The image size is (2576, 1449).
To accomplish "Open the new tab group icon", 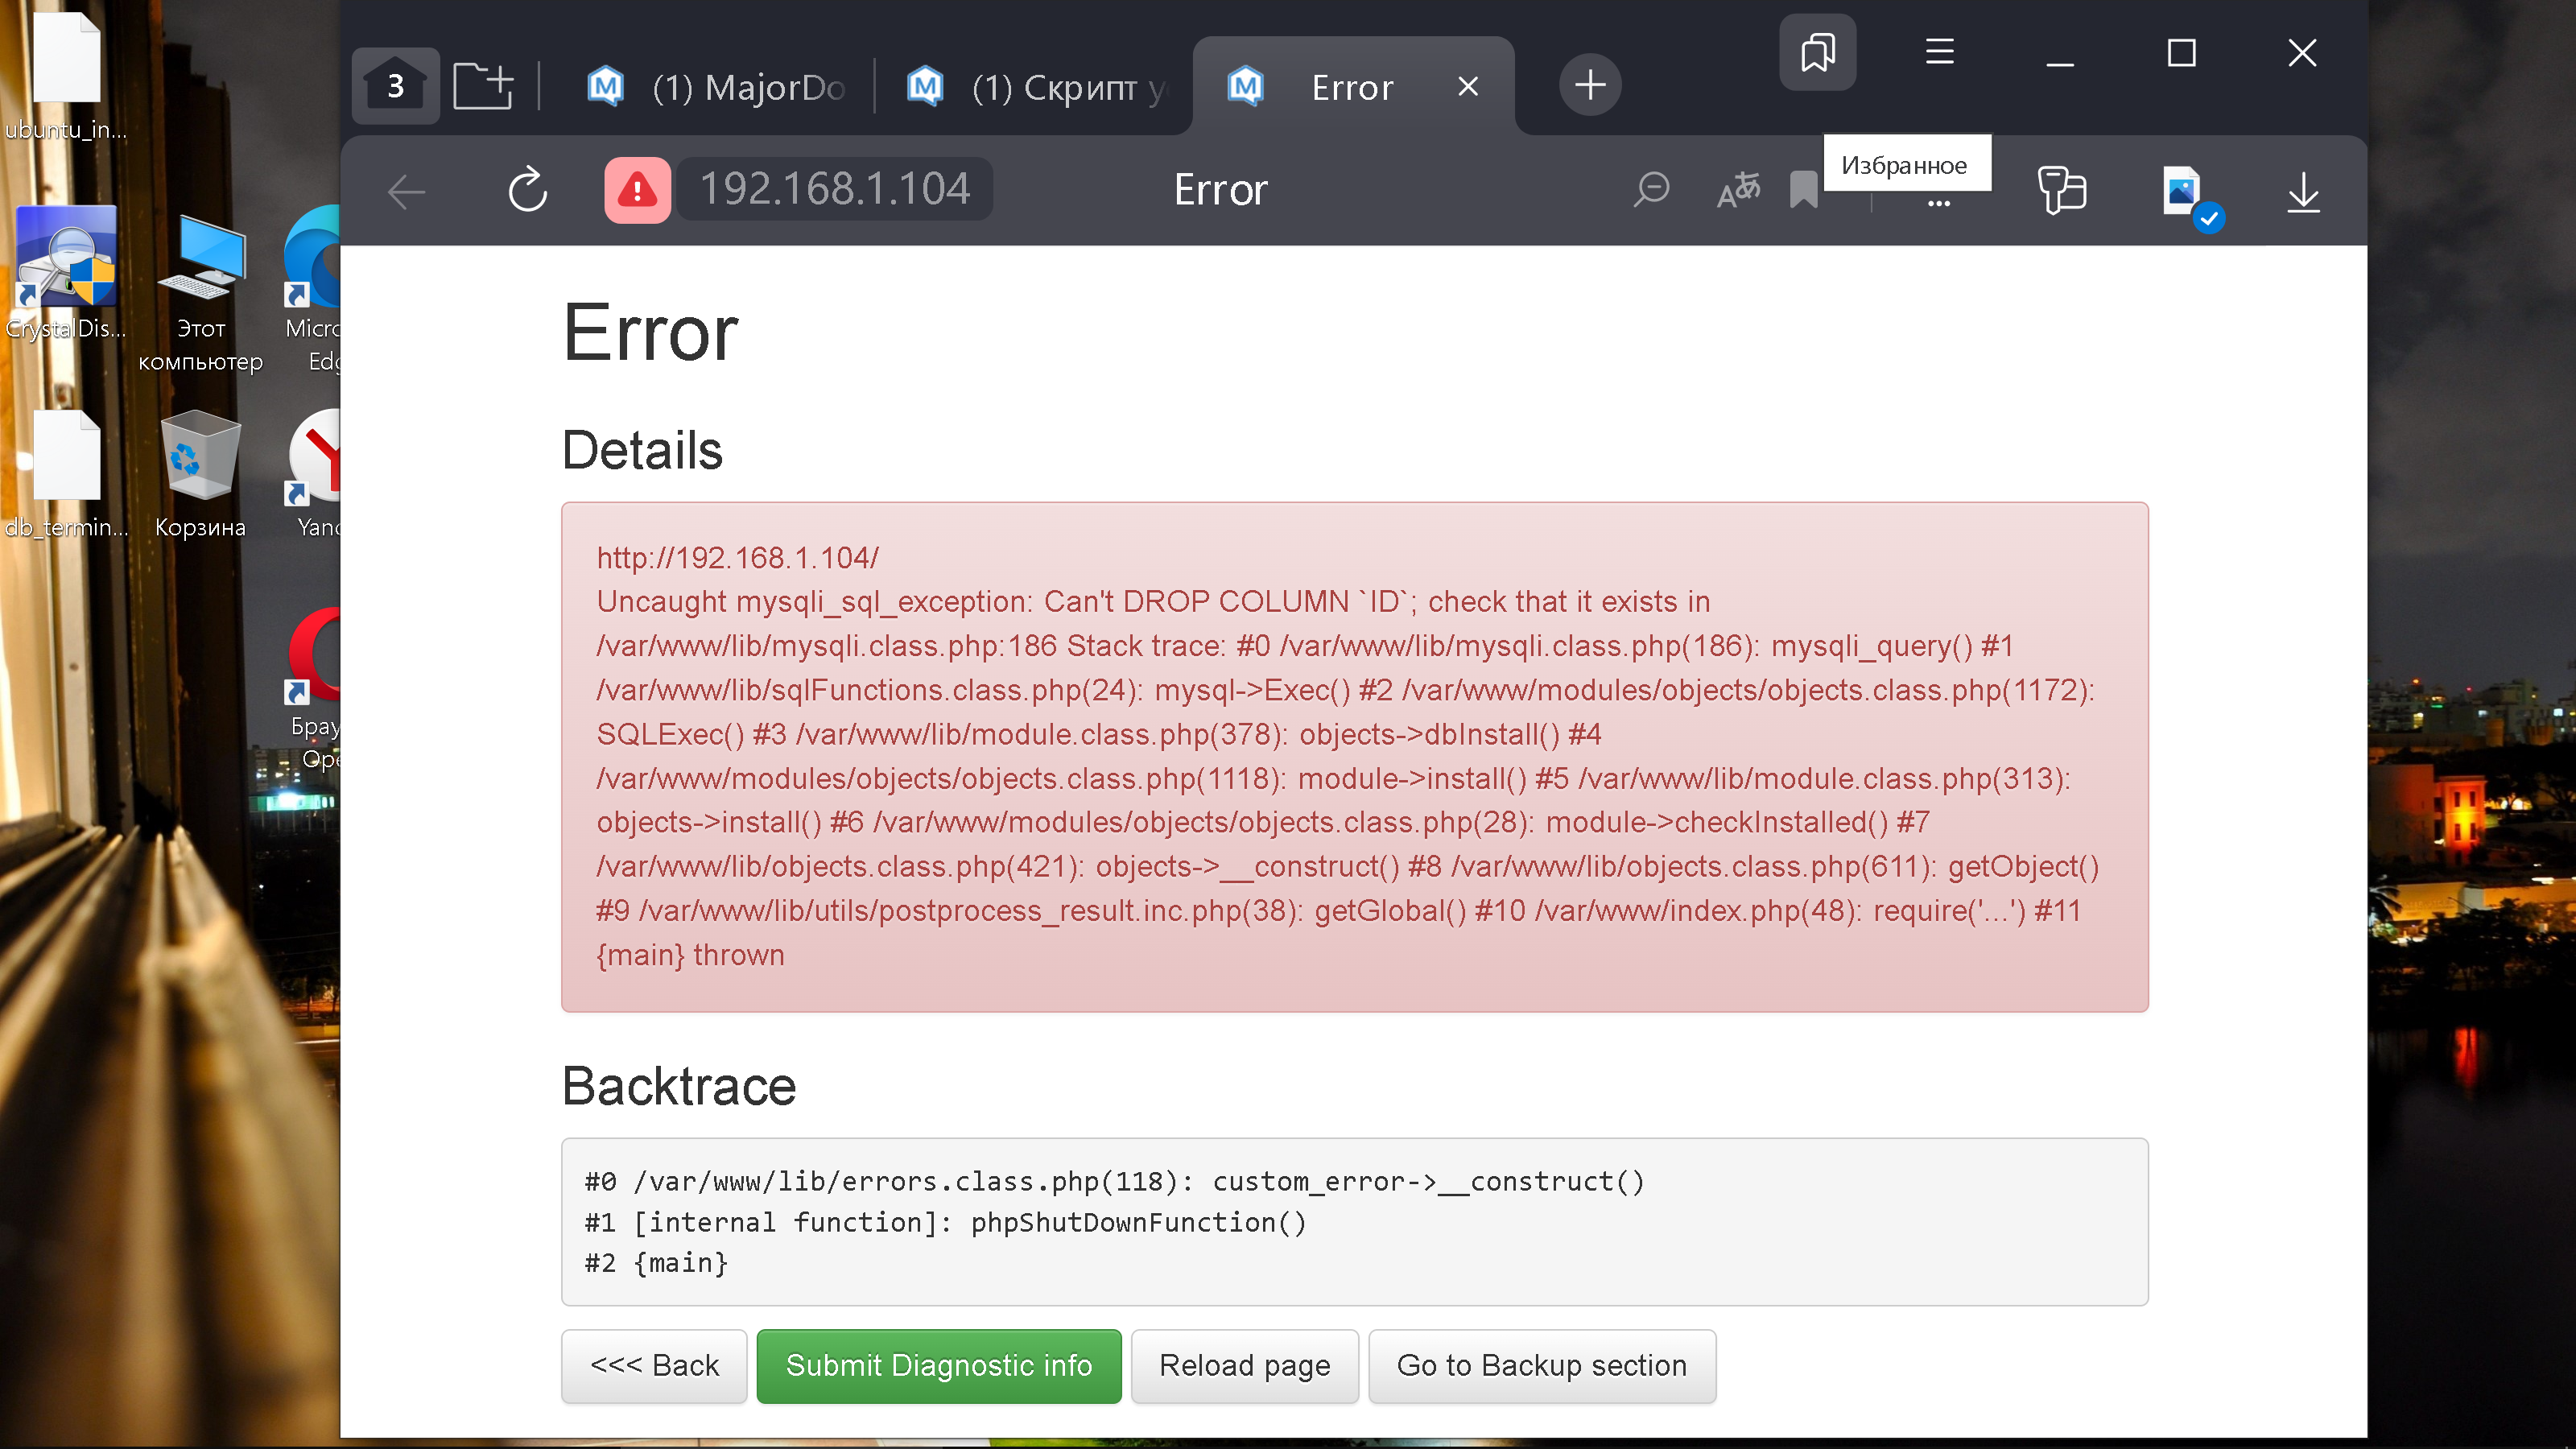I will click(x=483, y=86).
